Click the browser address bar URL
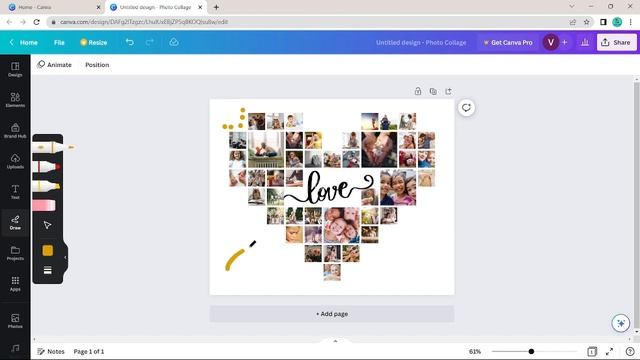Viewport: 640px width, 360px height. pyautogui.click(x=144, y=22)
